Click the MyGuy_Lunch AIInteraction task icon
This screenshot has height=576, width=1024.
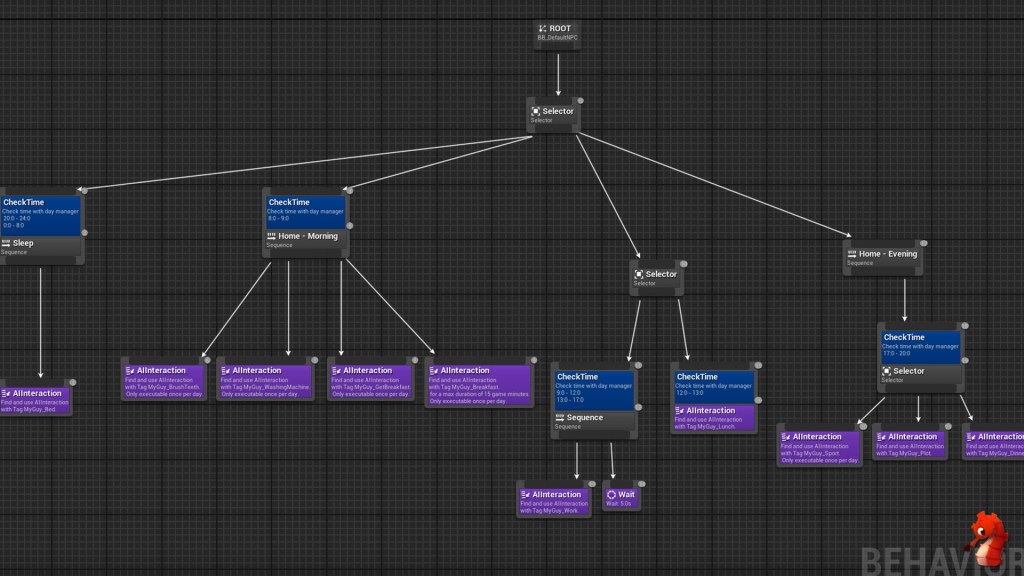click(x=680, y=411)
